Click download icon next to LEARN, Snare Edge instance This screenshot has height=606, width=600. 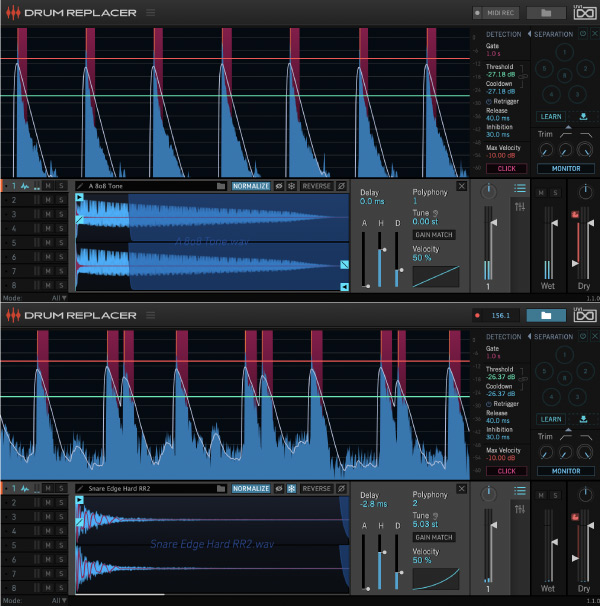point(583,419)
